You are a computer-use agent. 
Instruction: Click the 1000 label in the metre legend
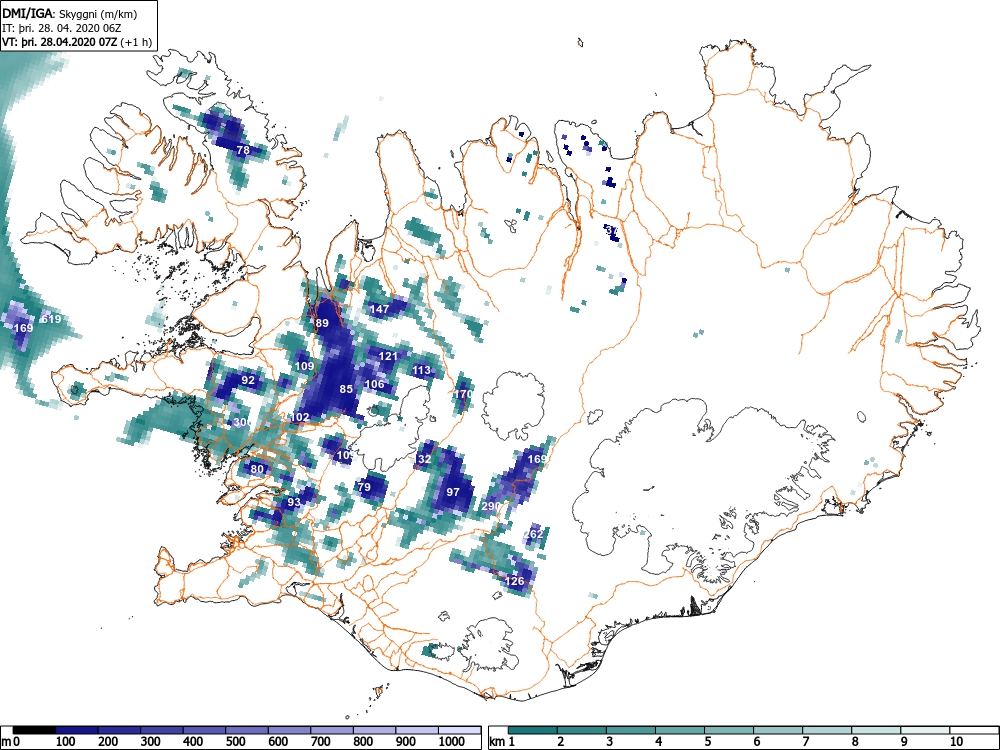[452, 742]
